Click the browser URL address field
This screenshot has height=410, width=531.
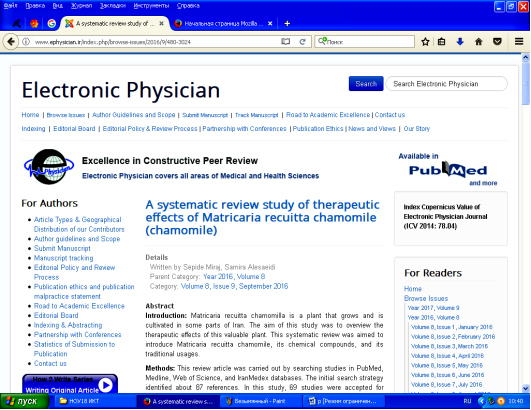point(156,42)
